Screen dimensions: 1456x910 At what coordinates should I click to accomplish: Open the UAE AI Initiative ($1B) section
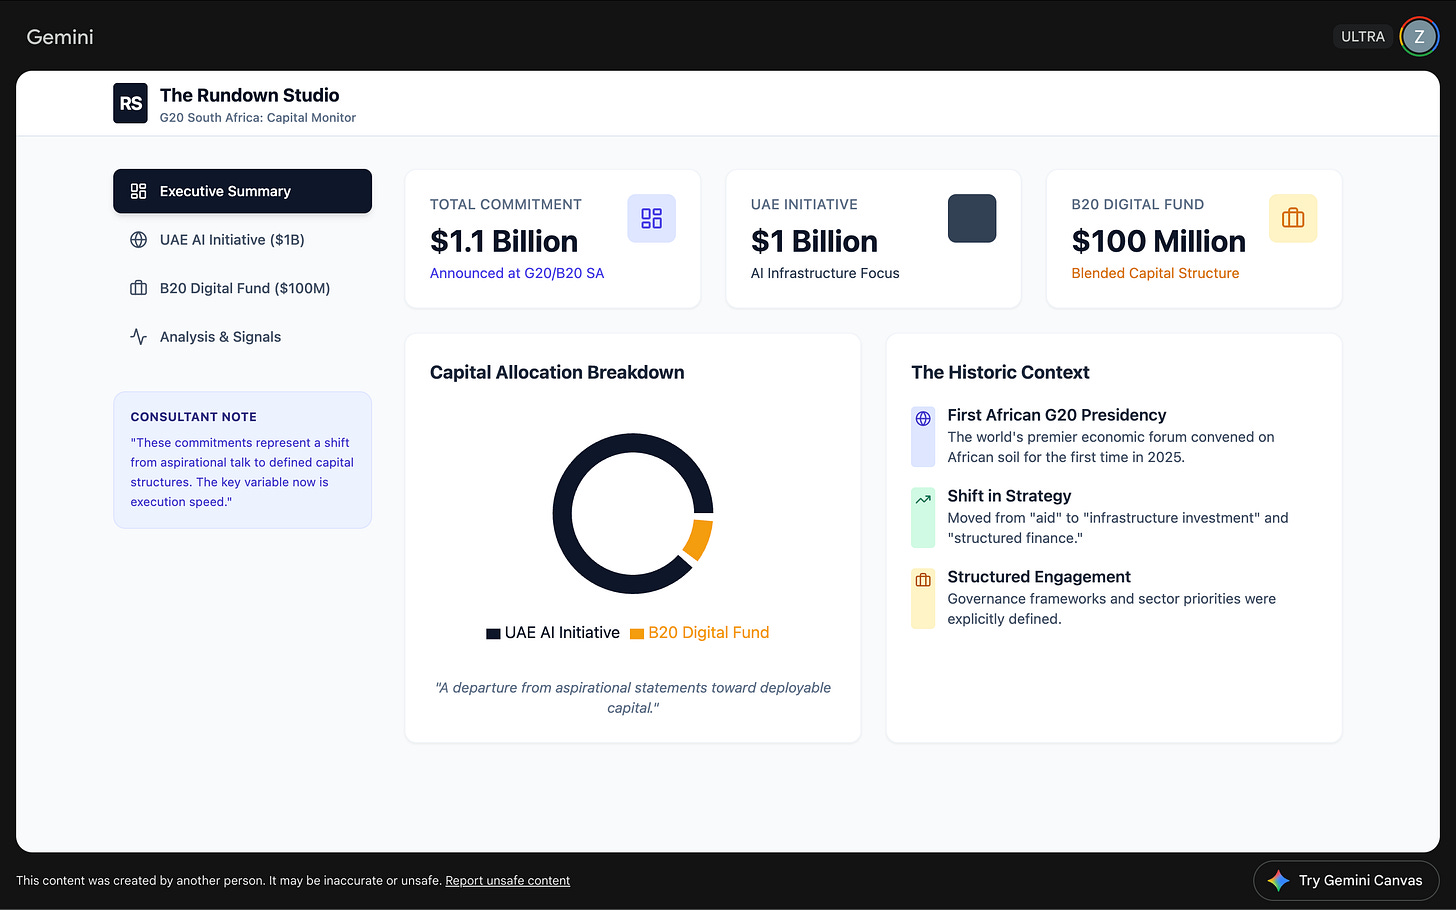[x=242, y=240]
